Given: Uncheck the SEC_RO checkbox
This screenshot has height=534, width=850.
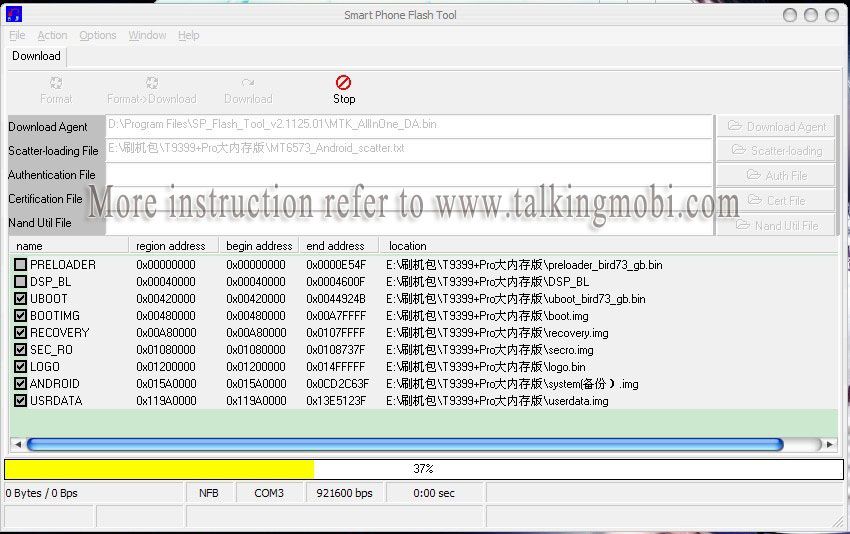Looking at the screenshot, I should pos(21,350).
